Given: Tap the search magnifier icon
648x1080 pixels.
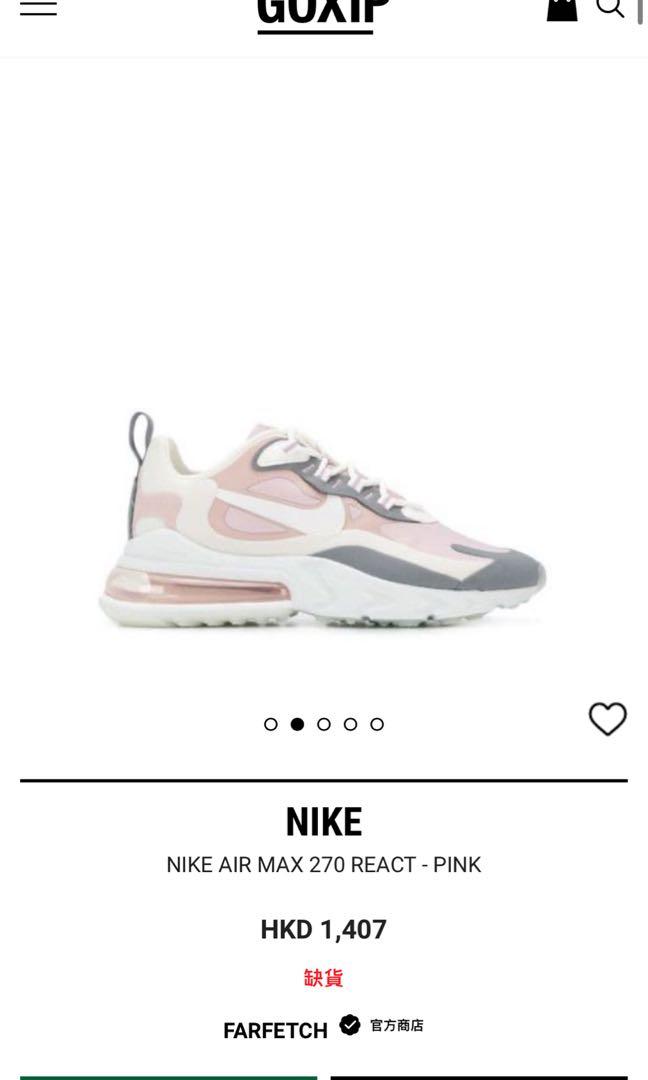Looking at the screenshot, I should (610, 8).
